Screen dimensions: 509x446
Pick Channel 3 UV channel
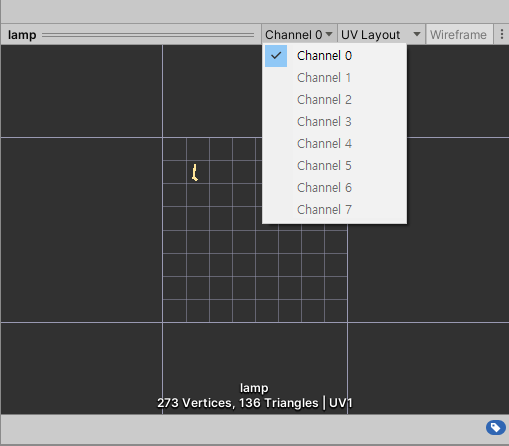tap(334, 122)
